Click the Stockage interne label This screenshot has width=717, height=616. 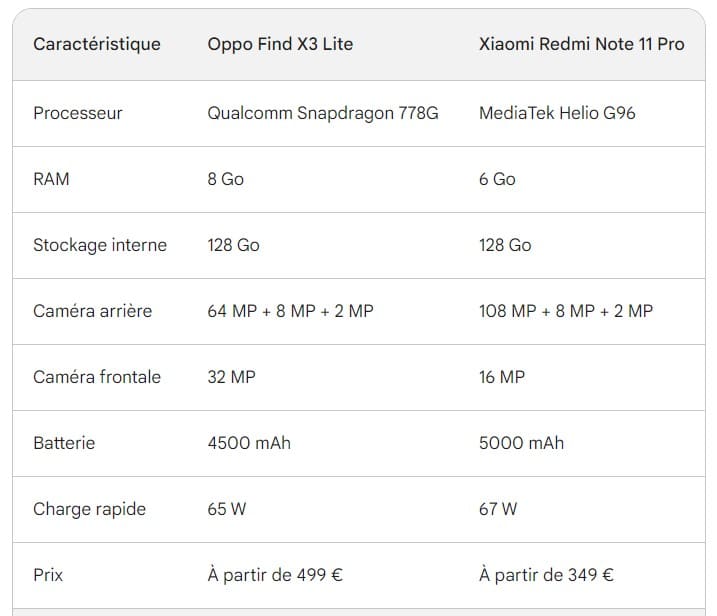(x=100, y=245)
